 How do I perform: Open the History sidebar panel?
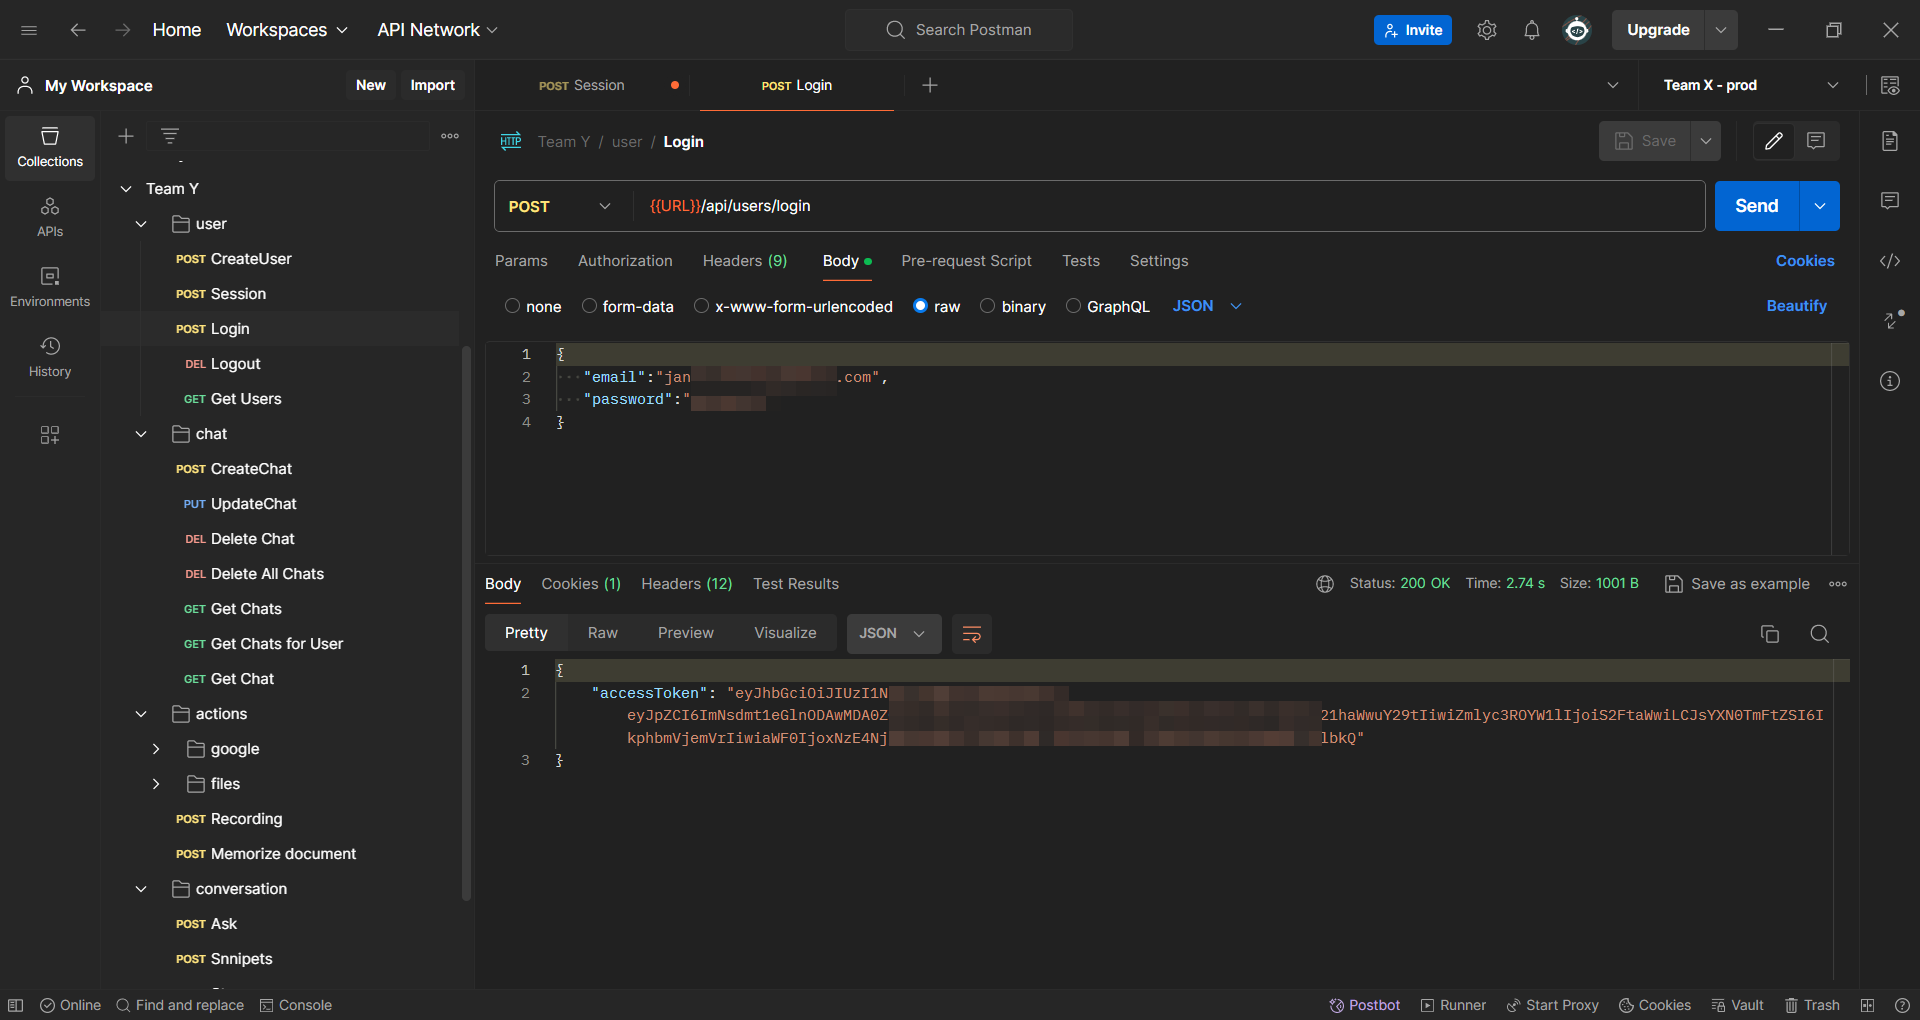(x=50, y=356)
